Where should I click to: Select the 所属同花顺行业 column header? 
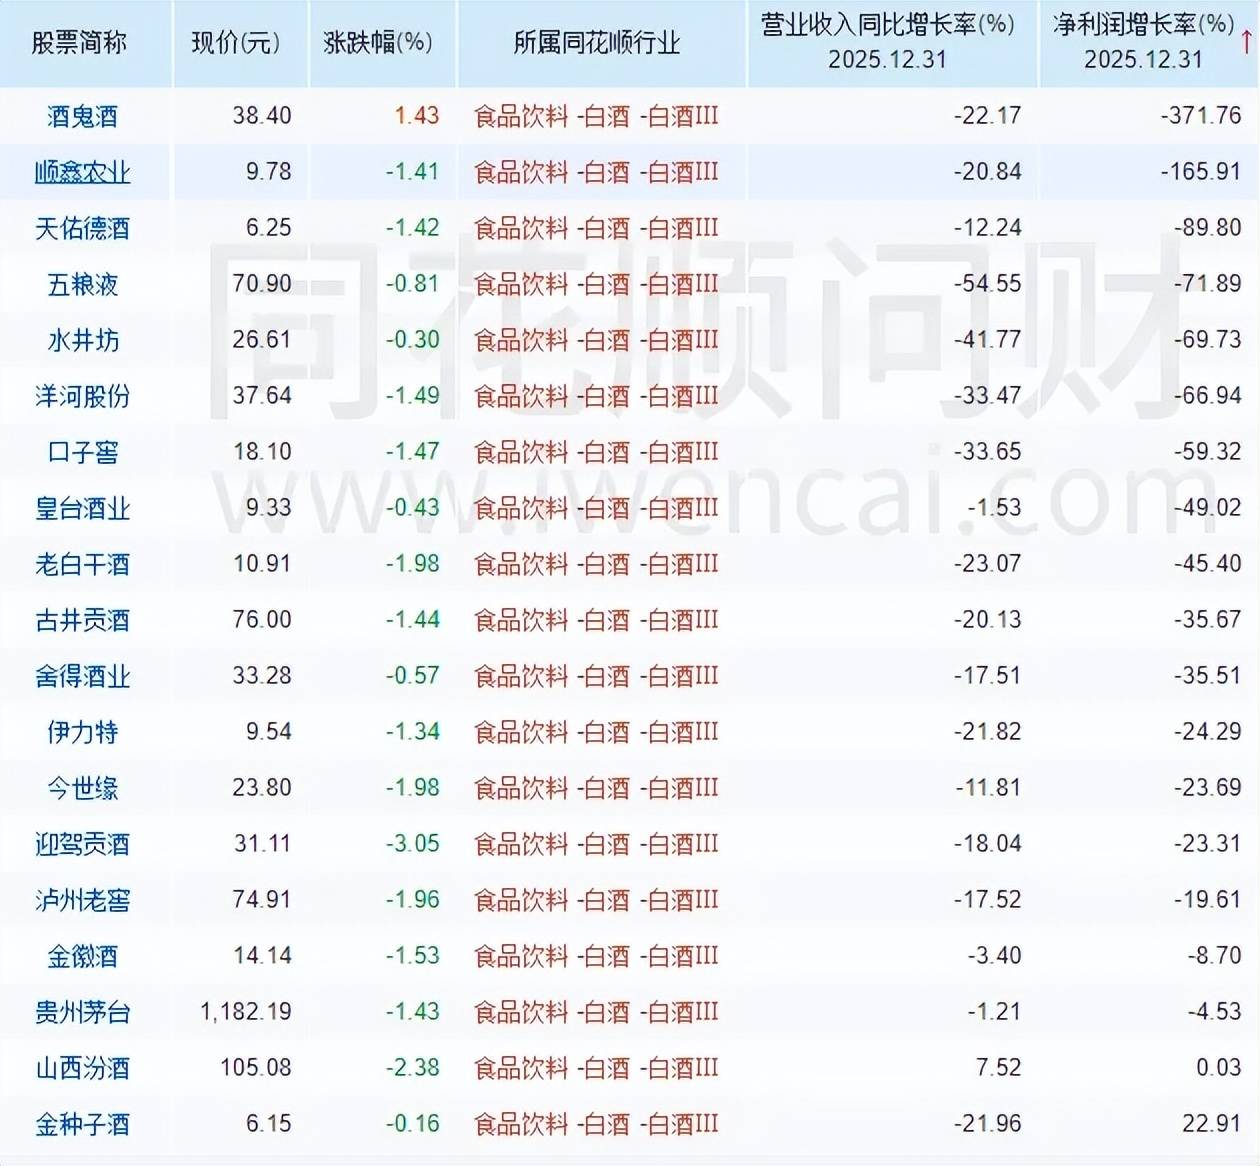(x=596, y=43)
